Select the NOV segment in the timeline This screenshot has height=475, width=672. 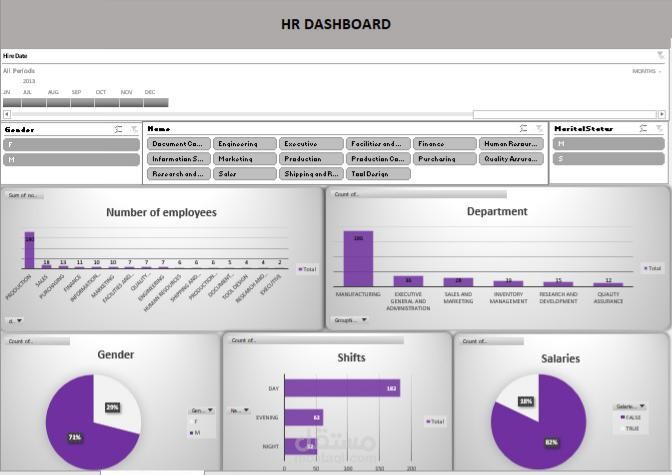(x=132, y=102)
